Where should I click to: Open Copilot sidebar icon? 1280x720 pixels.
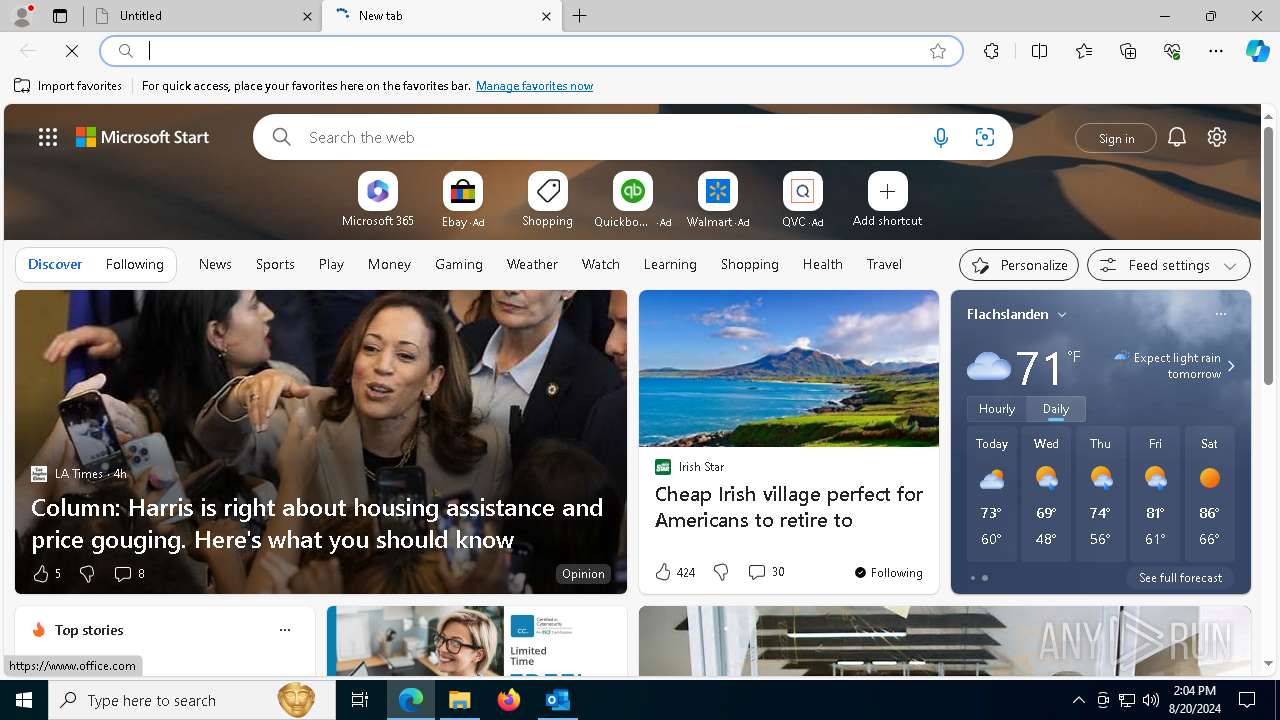coord(1257,51)
